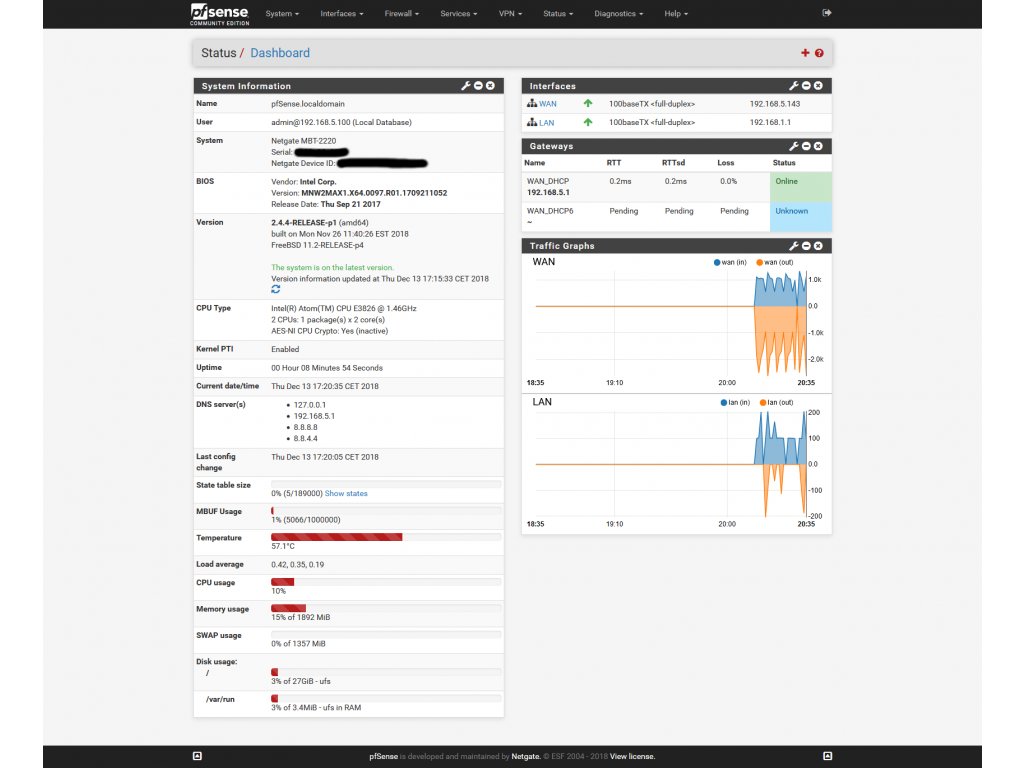This screenshot has height=768, width=1024.
Task: Click the green up arrow for WAN
Action: (x=588, y=103)
